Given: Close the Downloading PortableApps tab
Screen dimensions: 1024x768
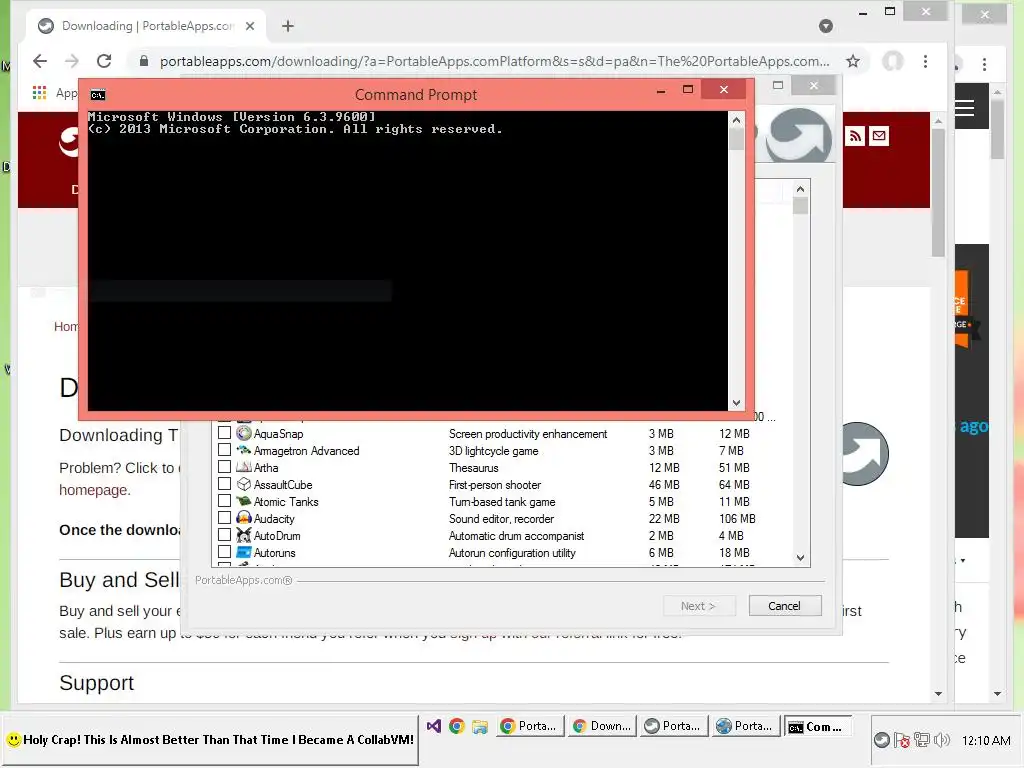Looking at the screenshot, I should point(250,26).
